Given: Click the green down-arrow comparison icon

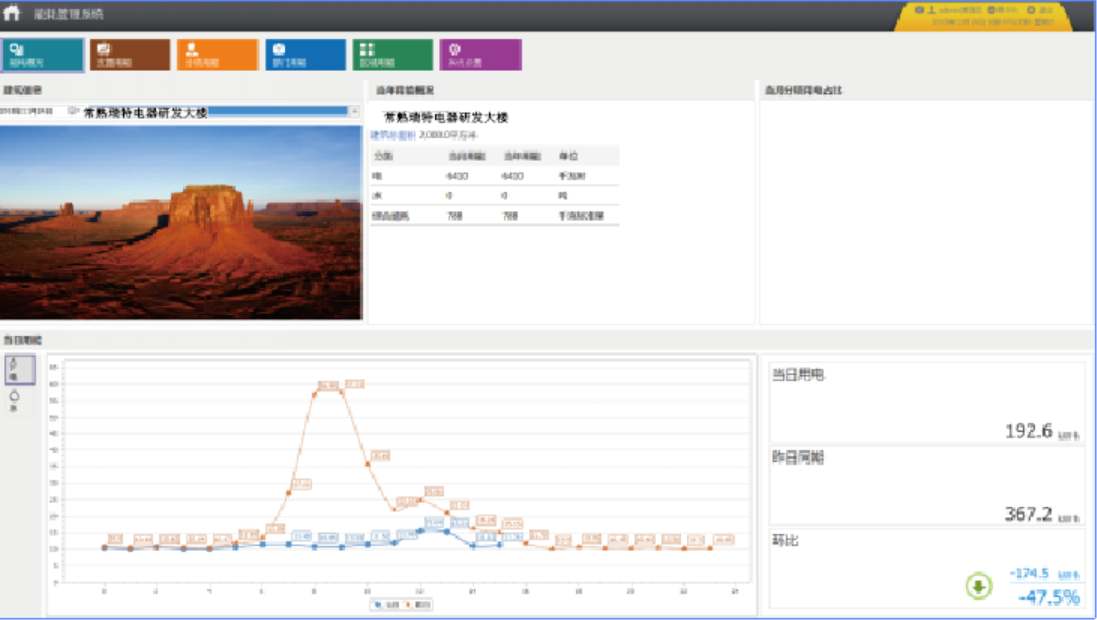Looking at the screenshot, I should (978, 586).
